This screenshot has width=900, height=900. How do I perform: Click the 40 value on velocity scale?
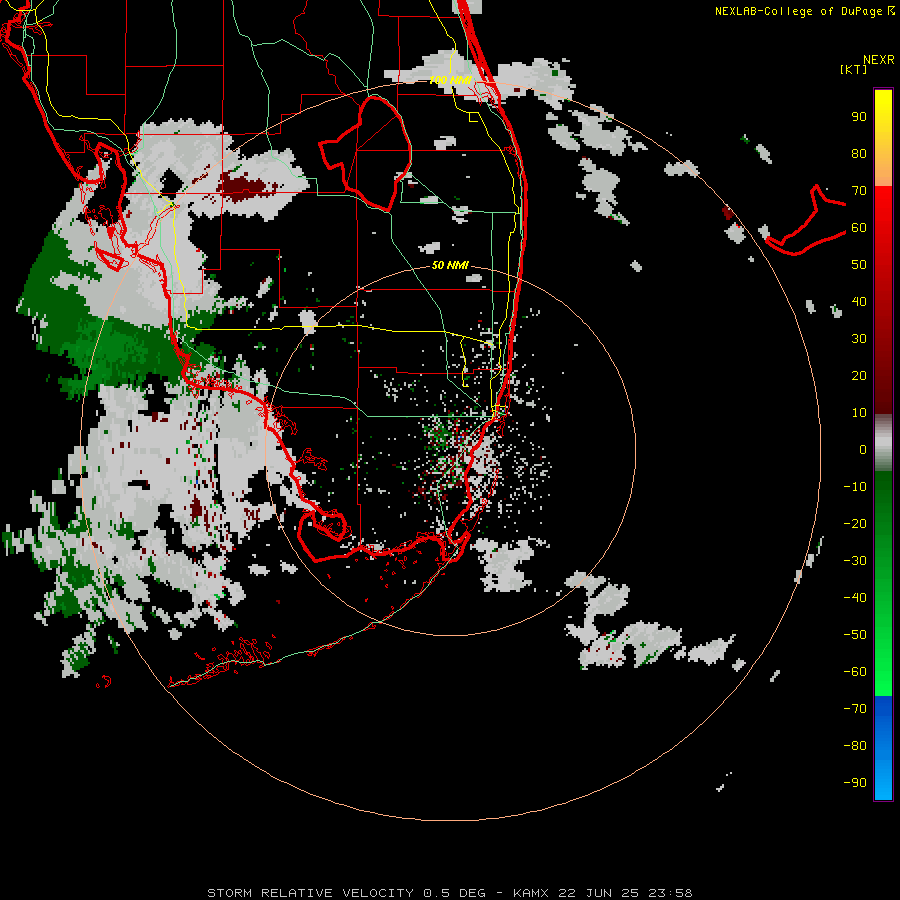pos(859,302)
